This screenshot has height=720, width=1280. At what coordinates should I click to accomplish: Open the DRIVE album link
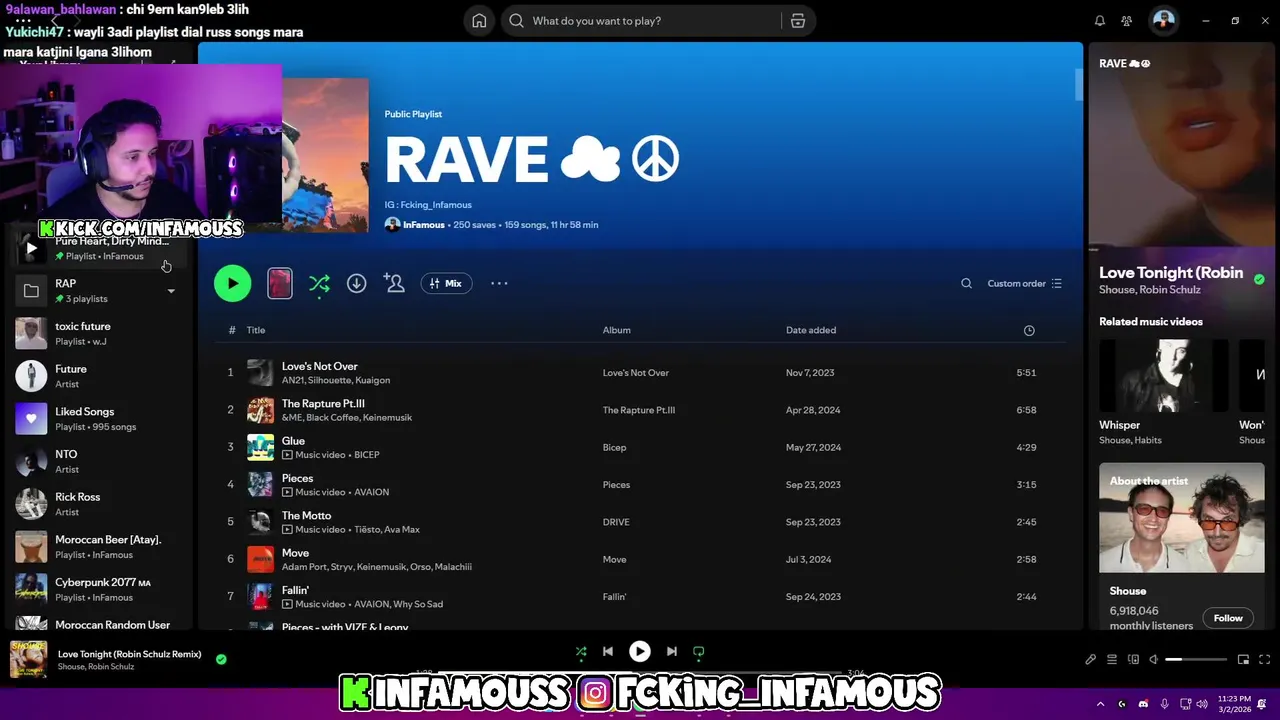[x=616, y=522]
